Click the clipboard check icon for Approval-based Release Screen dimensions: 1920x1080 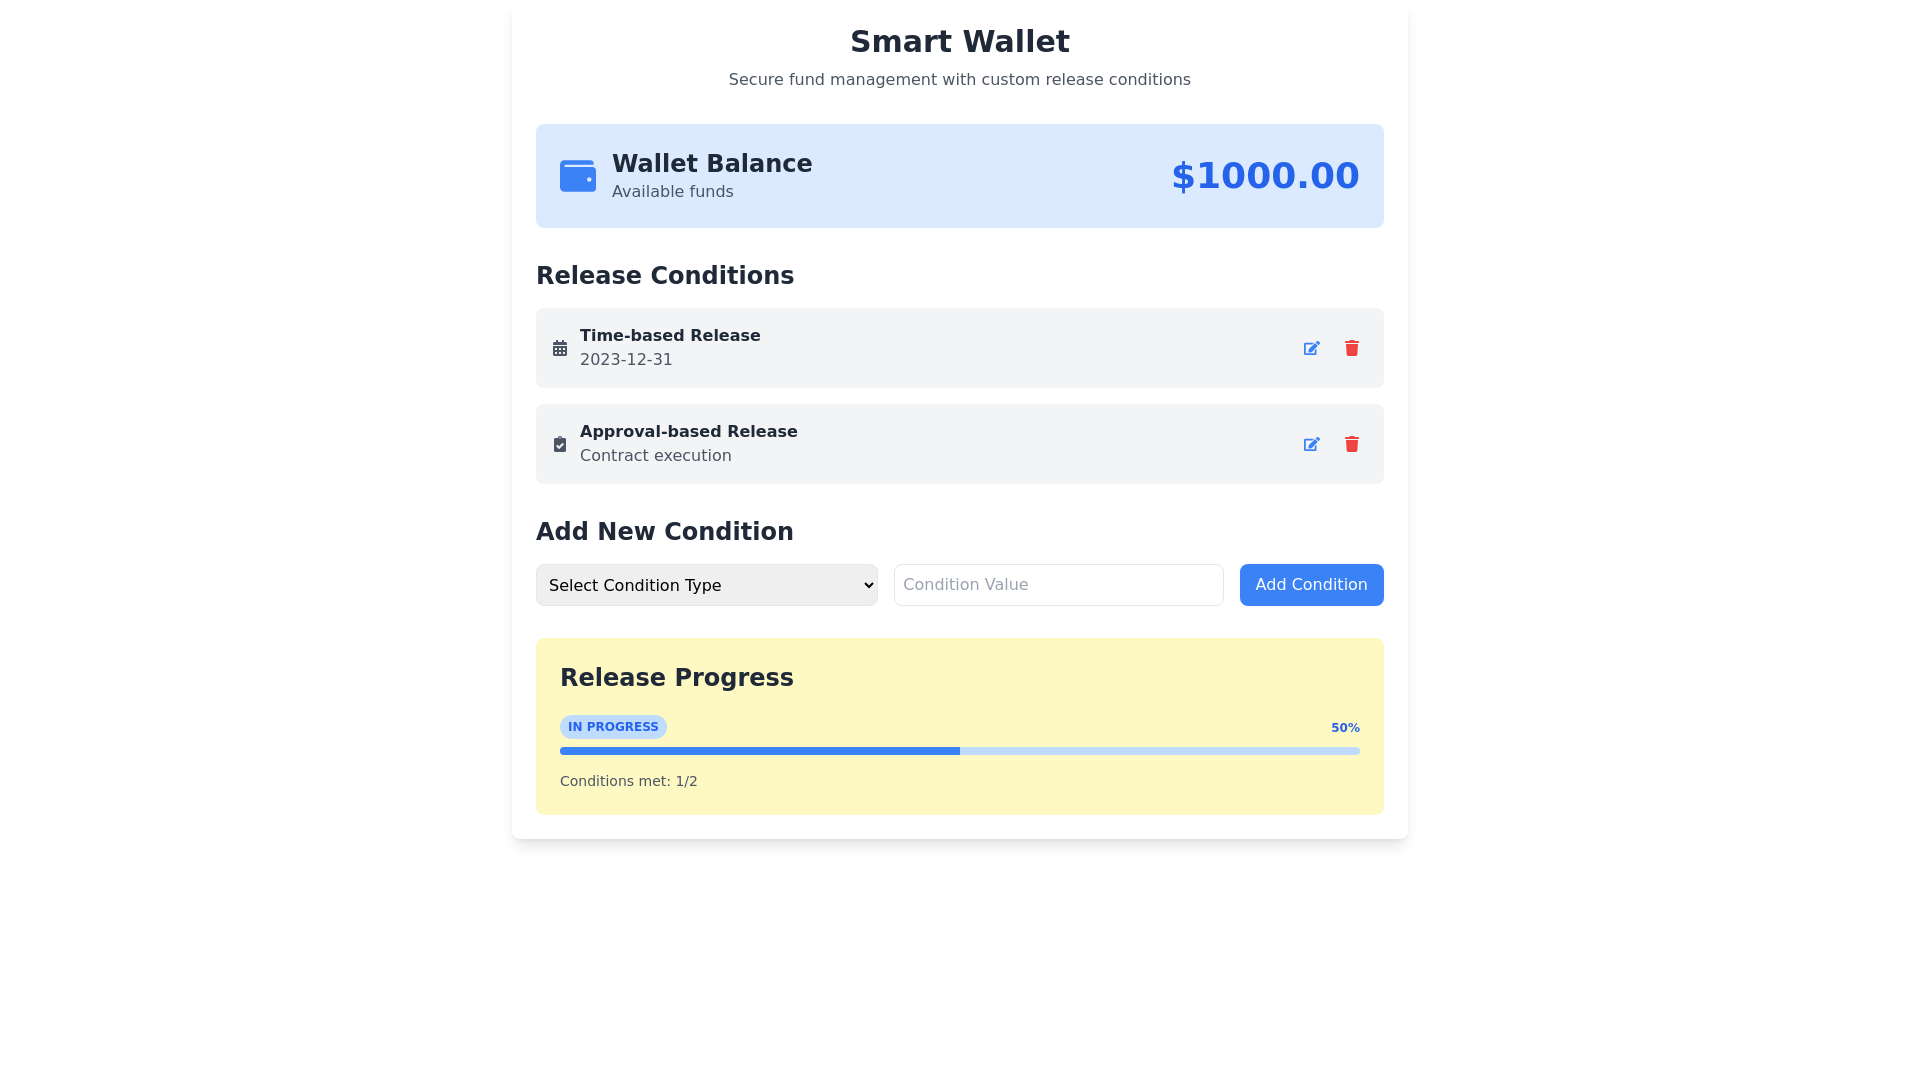pos(560,444)
